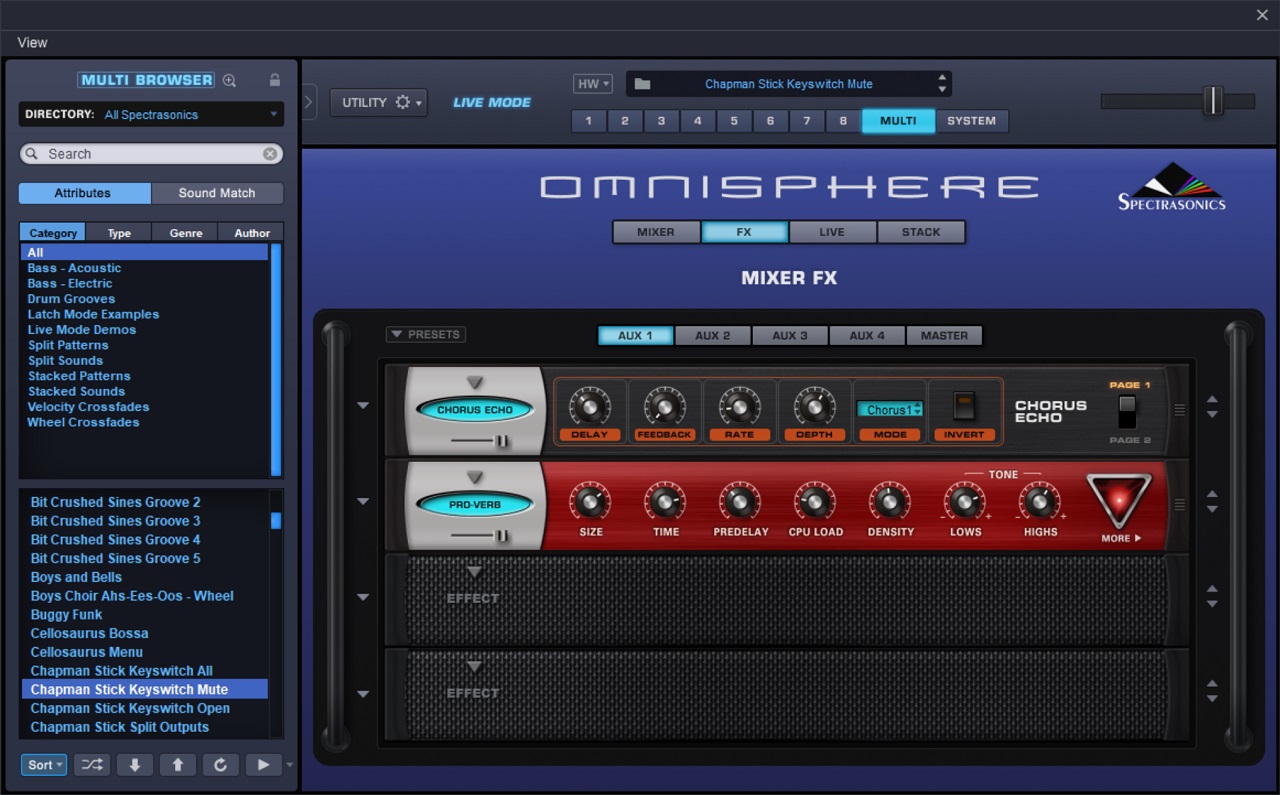The height and width of the screenshot is (795, 1280).
Task: Click the Sound Match button
Action: tap(217, 193)
